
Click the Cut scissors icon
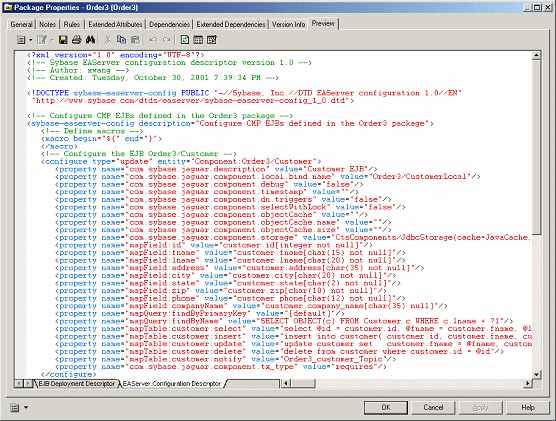(x=107, y=40)
